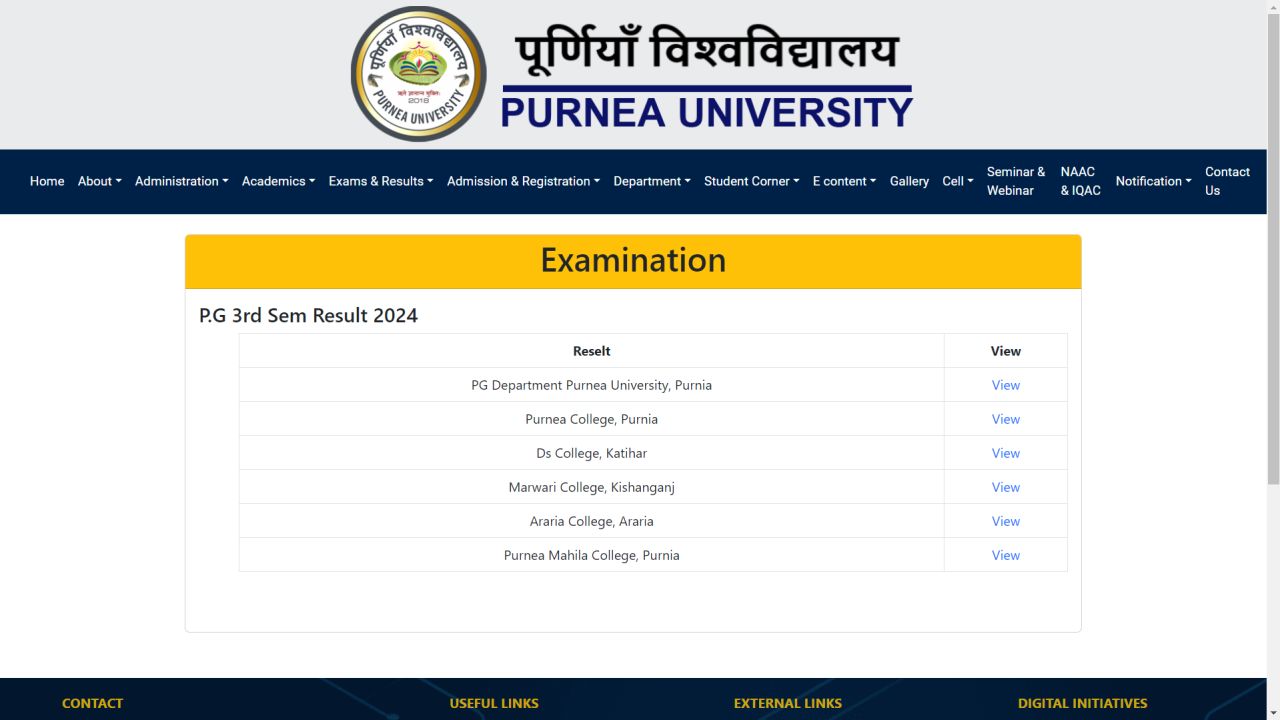Open Exams & Results dropdown
The height and width of the screenshot is (720, 1280).
pos(381,181)
